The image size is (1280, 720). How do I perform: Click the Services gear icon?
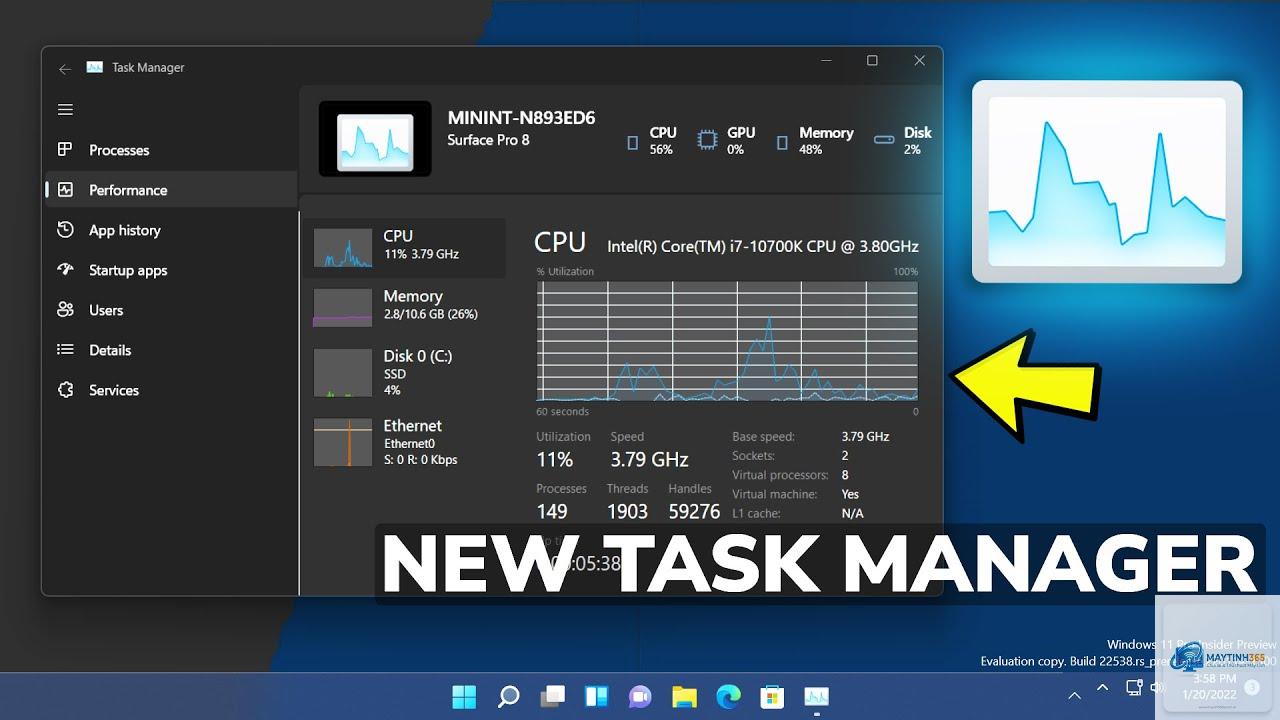point(65,389)
